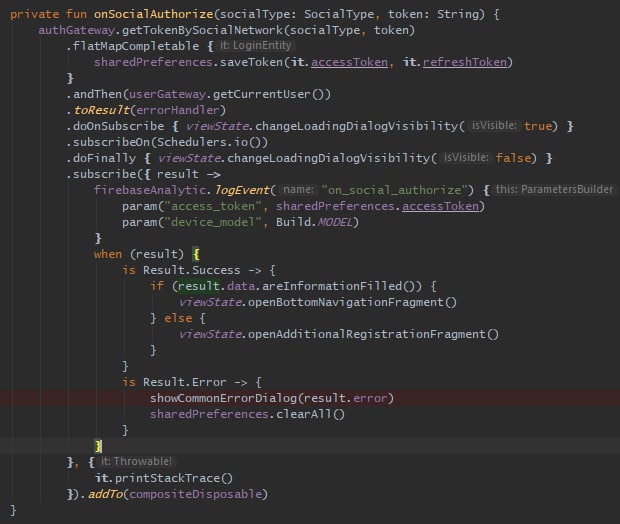Click the logEvent call
620x524 pixels.
tap(242, 190)
